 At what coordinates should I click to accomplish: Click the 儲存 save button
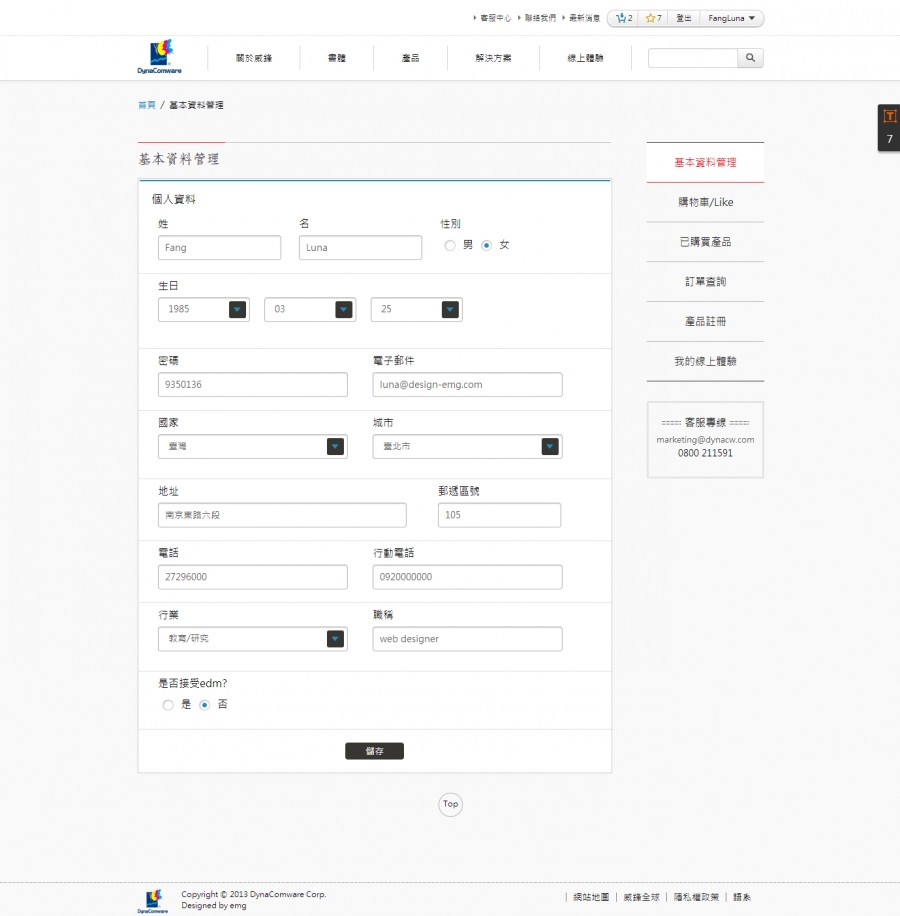tap(374, 751)
